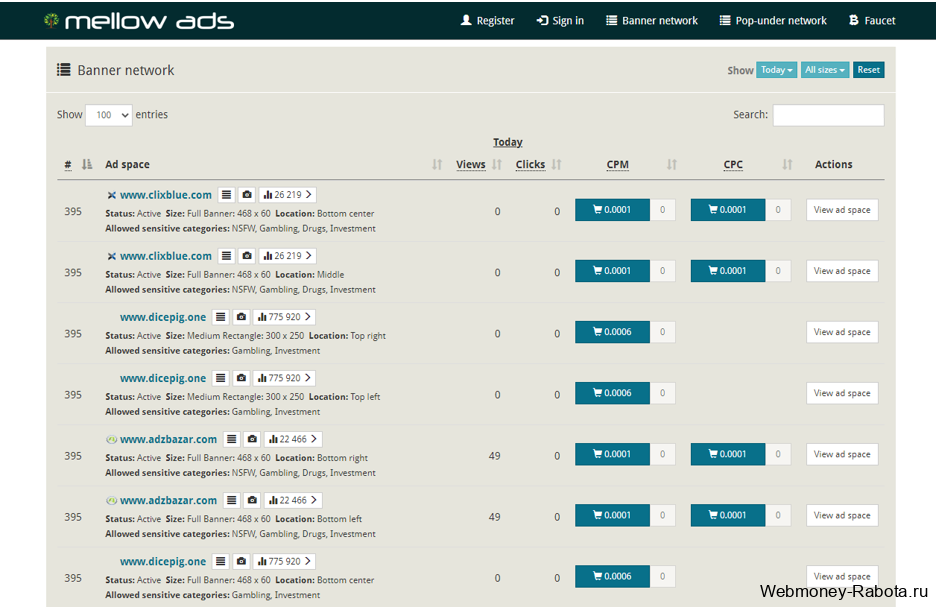The width and height of the screenshot is (937, 609).
Task: Open the entries count selector showing 100
Action: [x=109, y=115]
